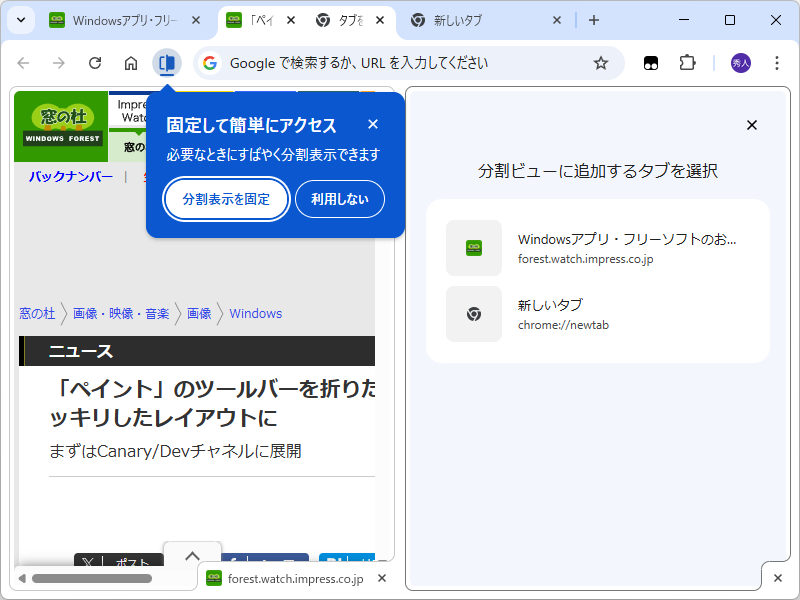The width and height of the screenshot is (800, 600).
Task: Click the 秀人 profile avatar
Action: click(x=736, y=62)
